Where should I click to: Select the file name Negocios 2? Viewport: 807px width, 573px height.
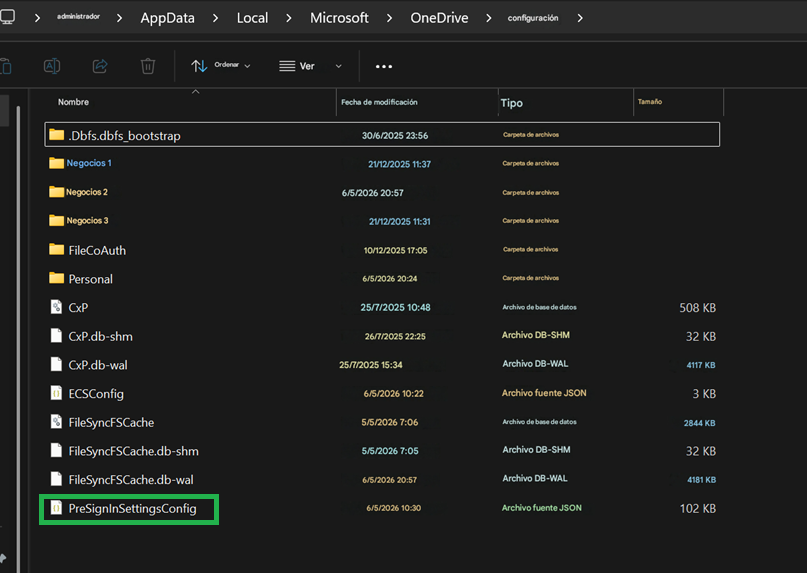tap(87, 192)
